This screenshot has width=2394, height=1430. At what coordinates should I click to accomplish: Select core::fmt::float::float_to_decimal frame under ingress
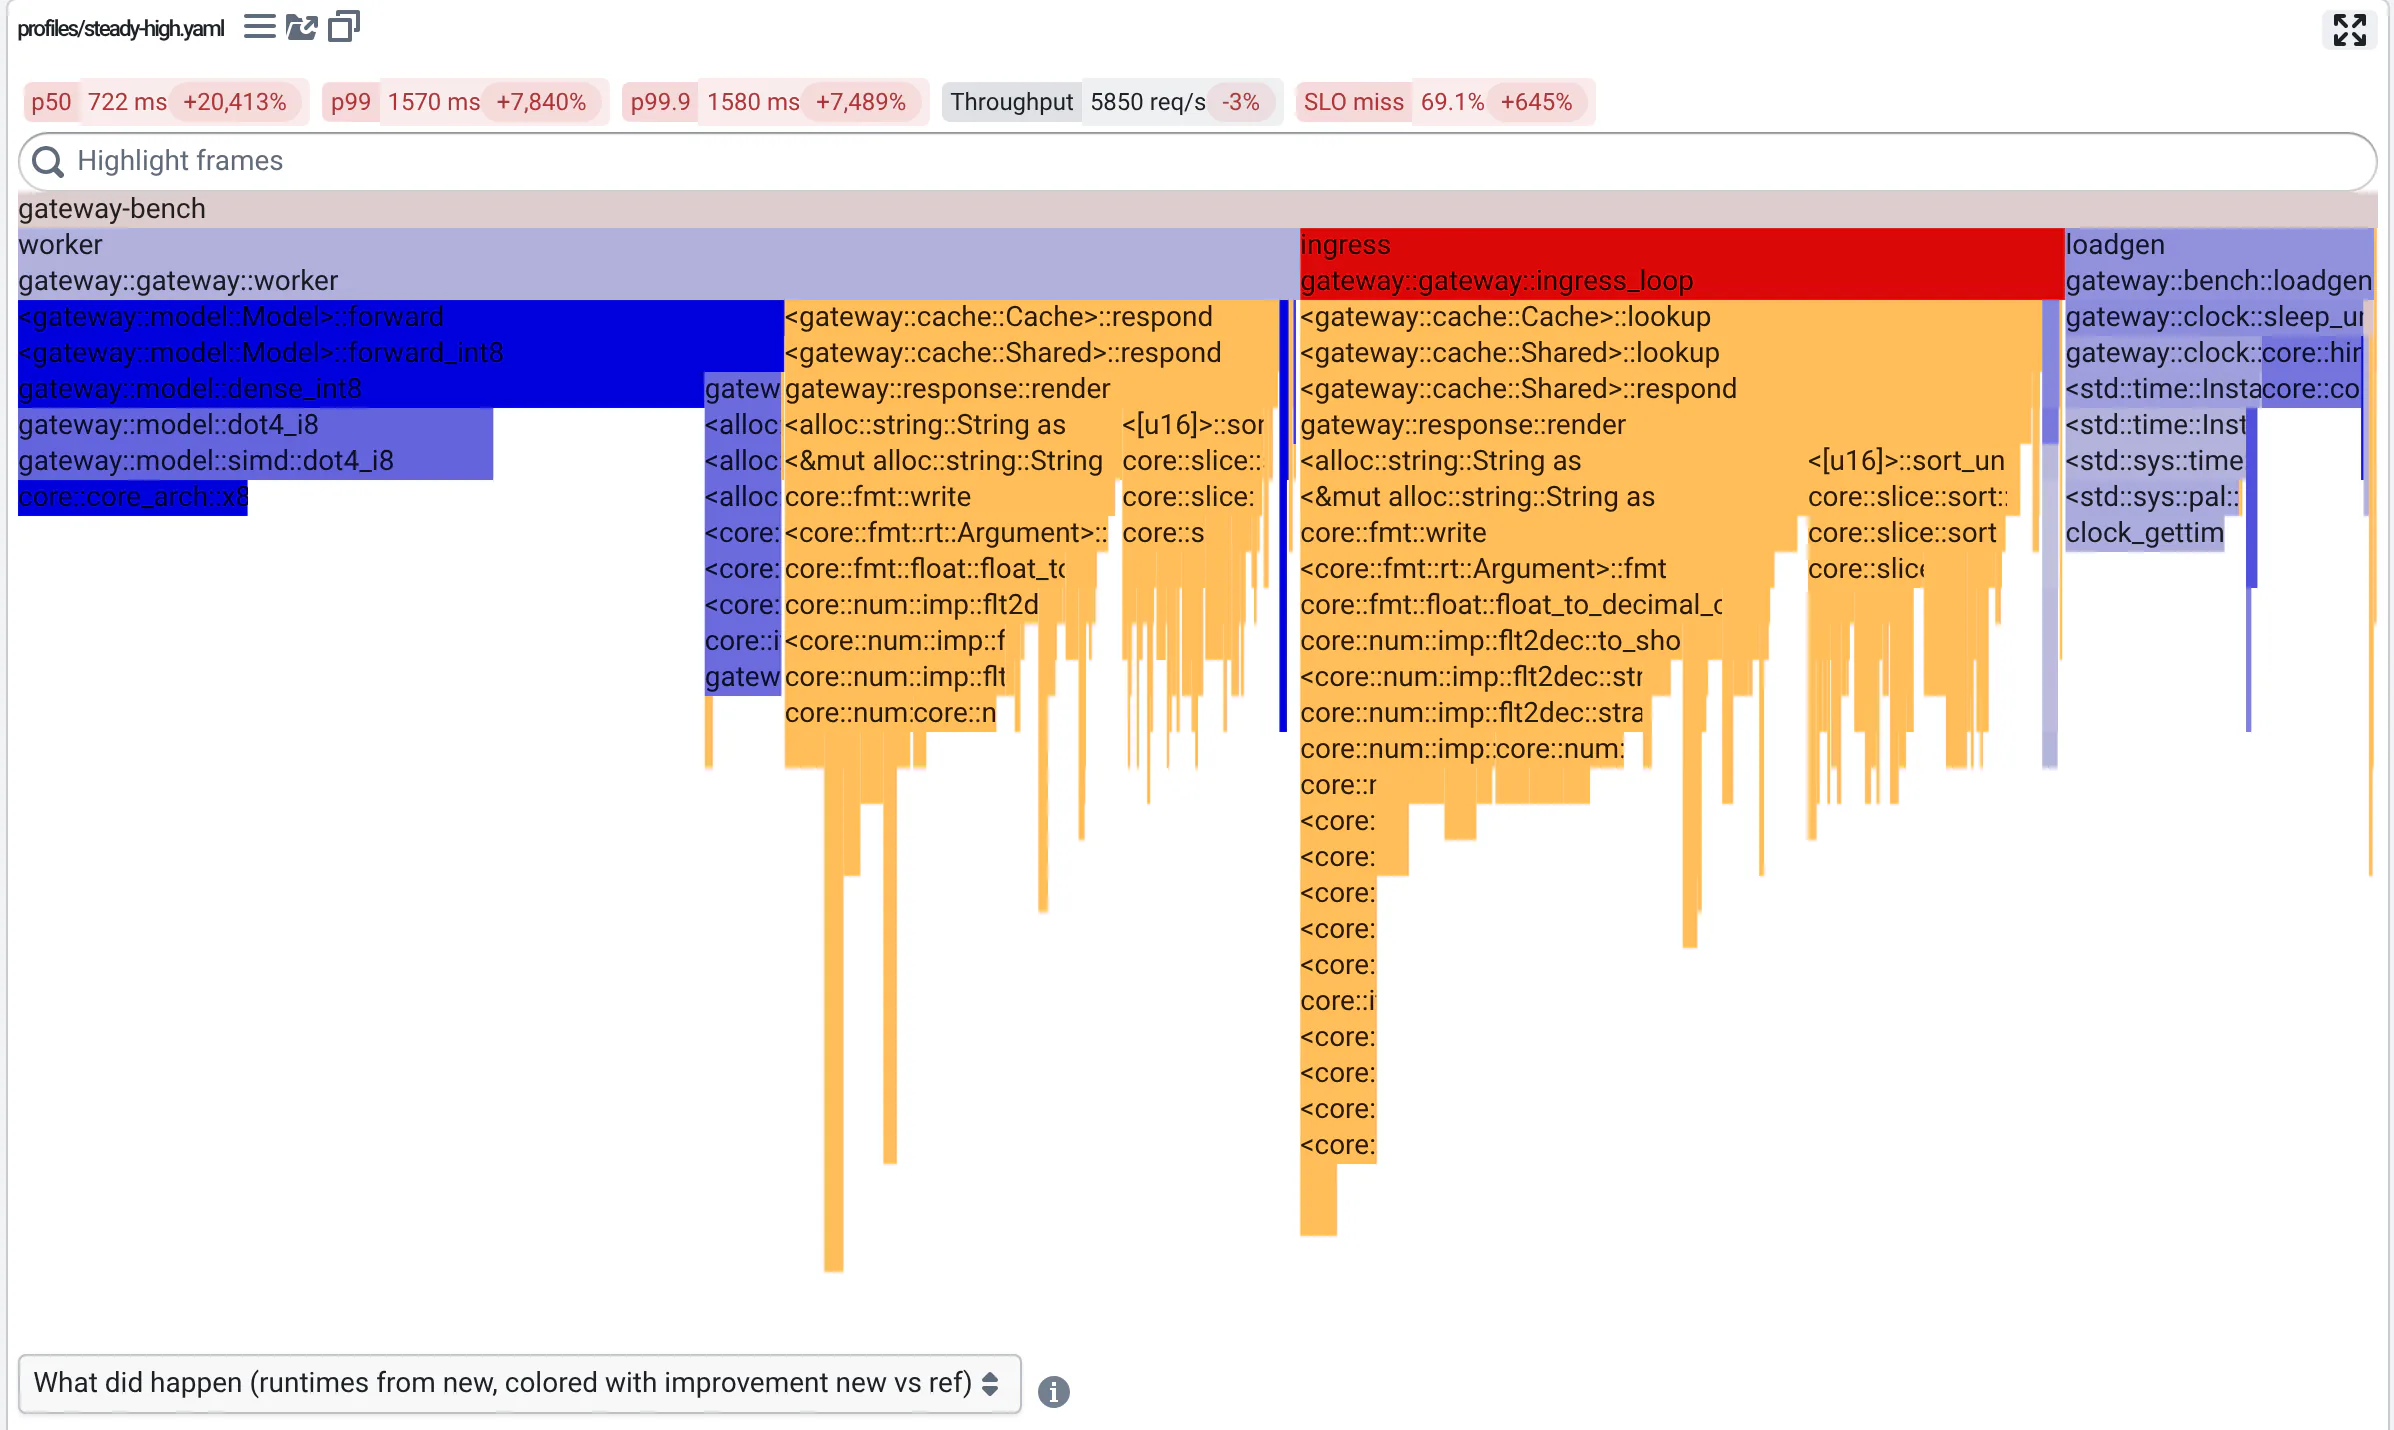[1511, 605]
